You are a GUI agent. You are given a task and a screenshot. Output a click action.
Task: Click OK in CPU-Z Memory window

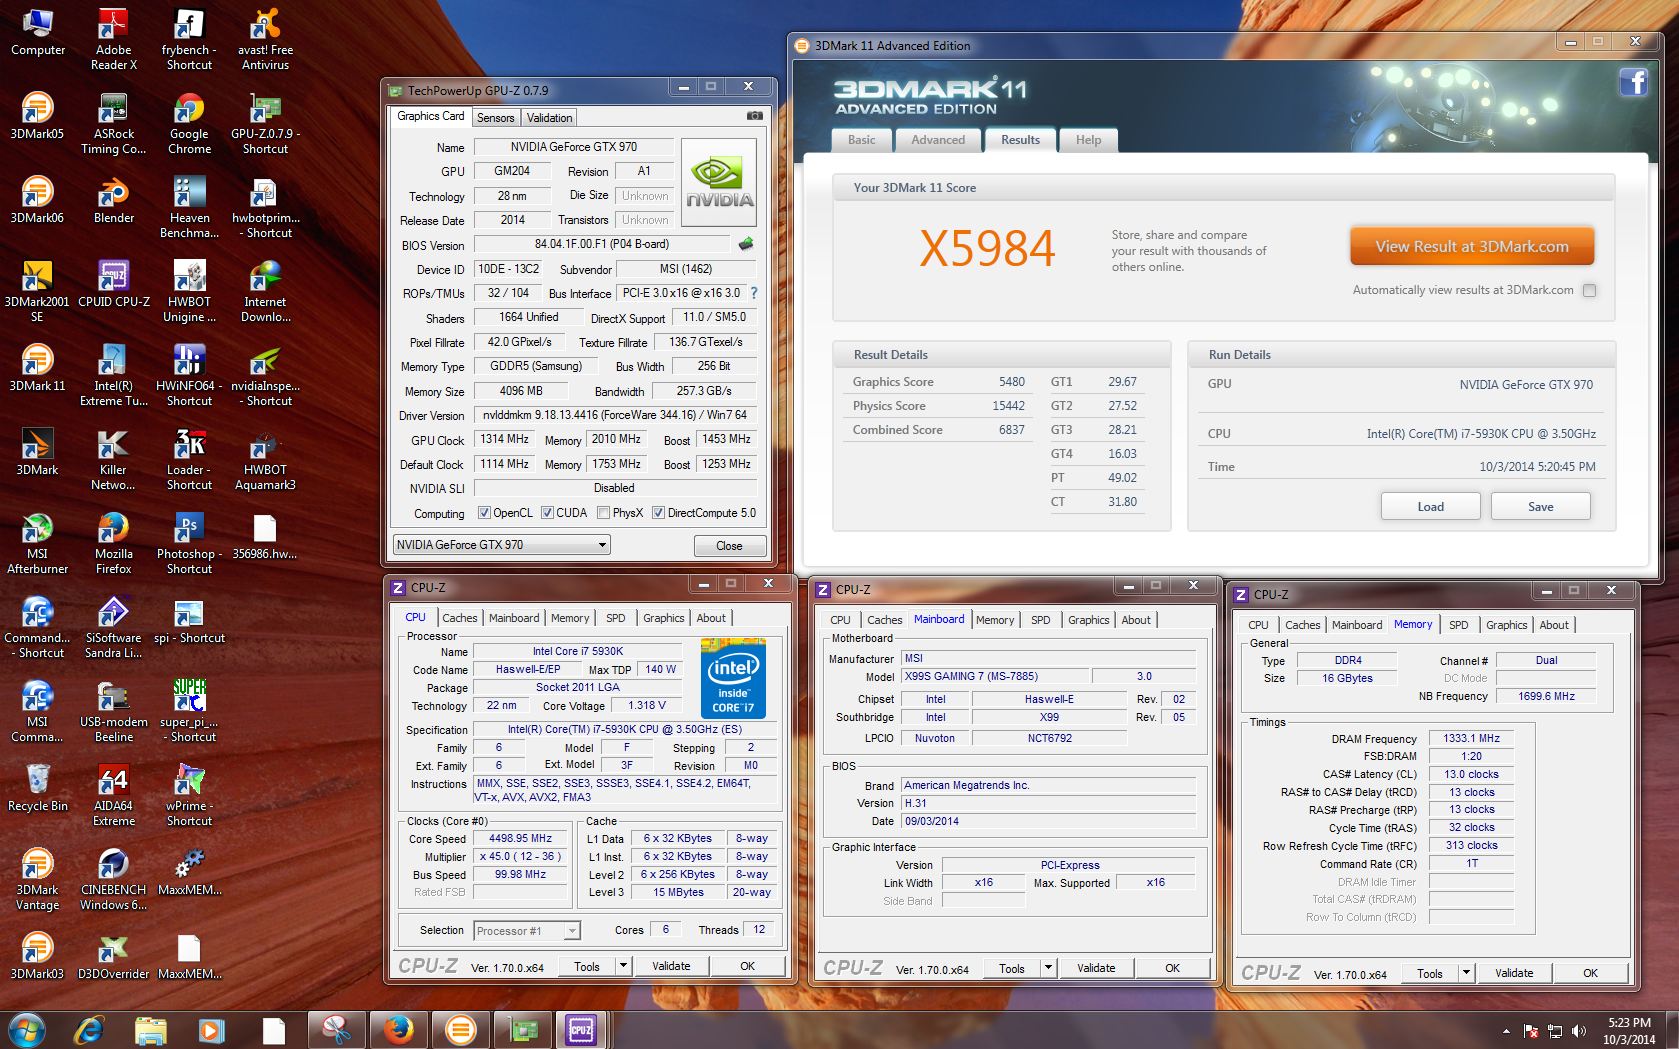pos(1590,973)
